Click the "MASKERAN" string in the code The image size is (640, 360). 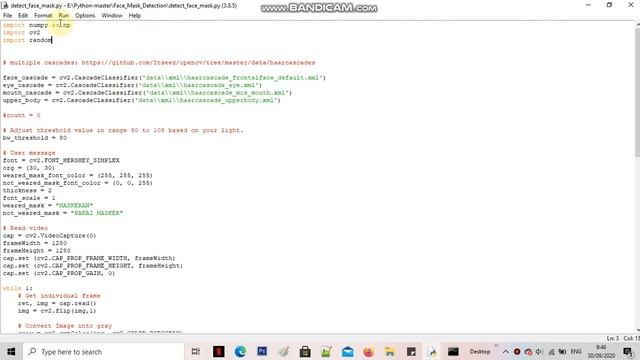74,205
